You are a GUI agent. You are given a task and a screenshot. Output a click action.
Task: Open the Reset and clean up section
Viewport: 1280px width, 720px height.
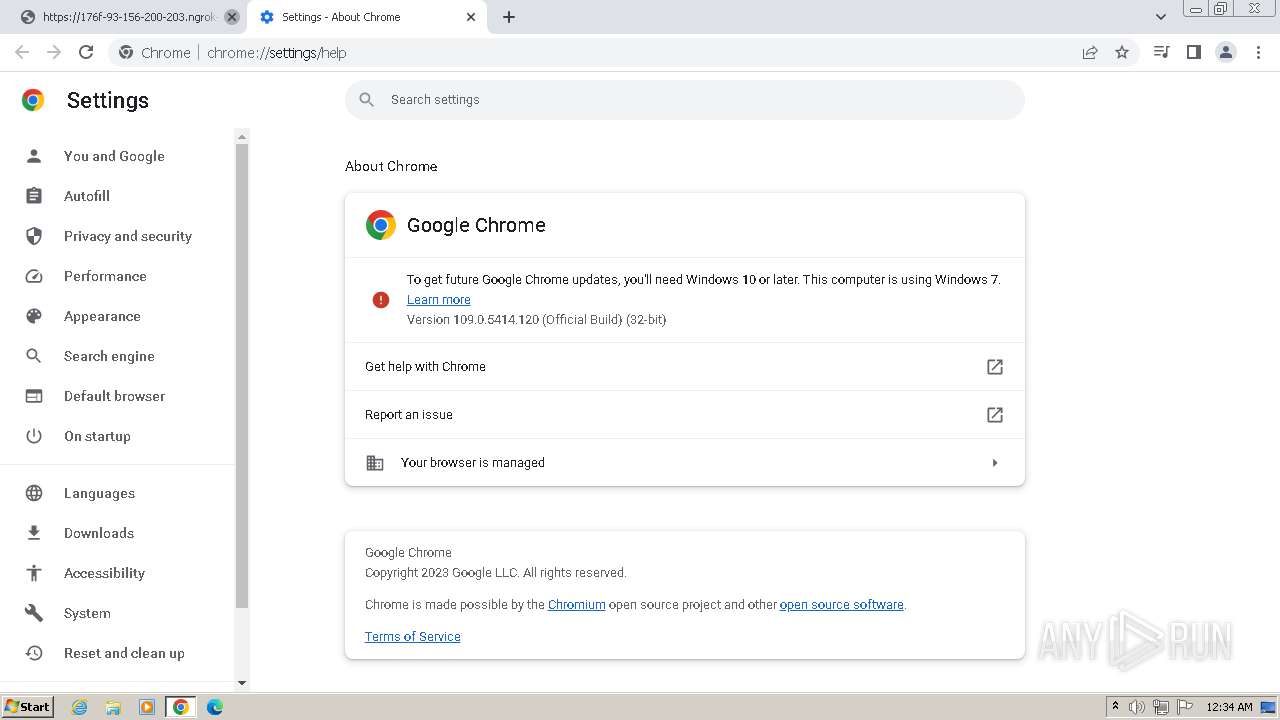(124, 653)
